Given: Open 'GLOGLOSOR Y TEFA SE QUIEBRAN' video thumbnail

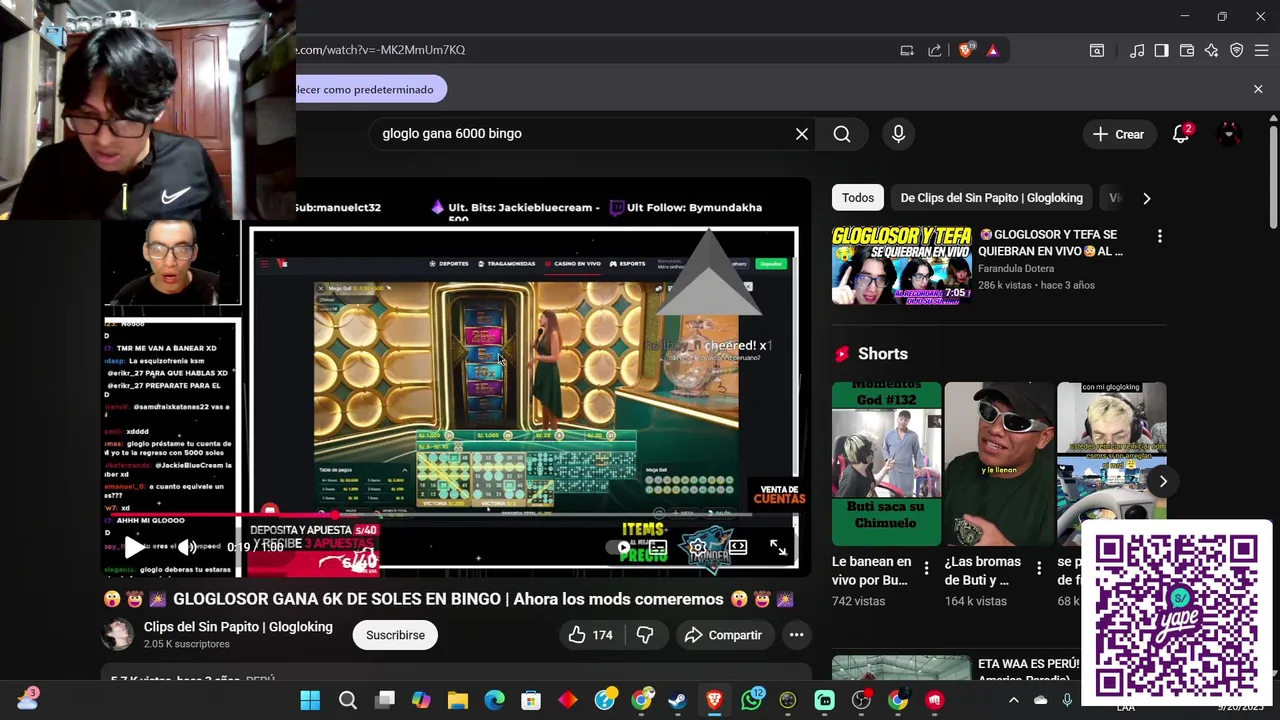Looking at the screenshot, I should [901, 265].
